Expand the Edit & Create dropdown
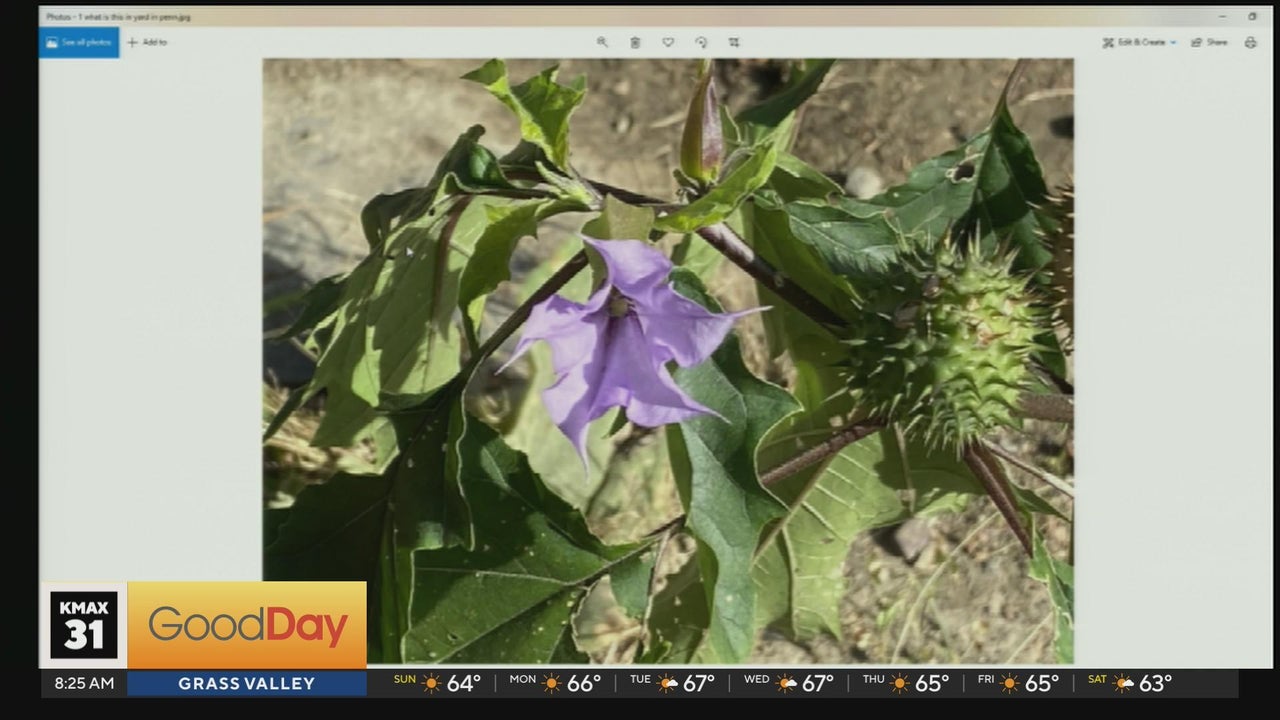The image size is (1280, 720). pos(1139,42)
